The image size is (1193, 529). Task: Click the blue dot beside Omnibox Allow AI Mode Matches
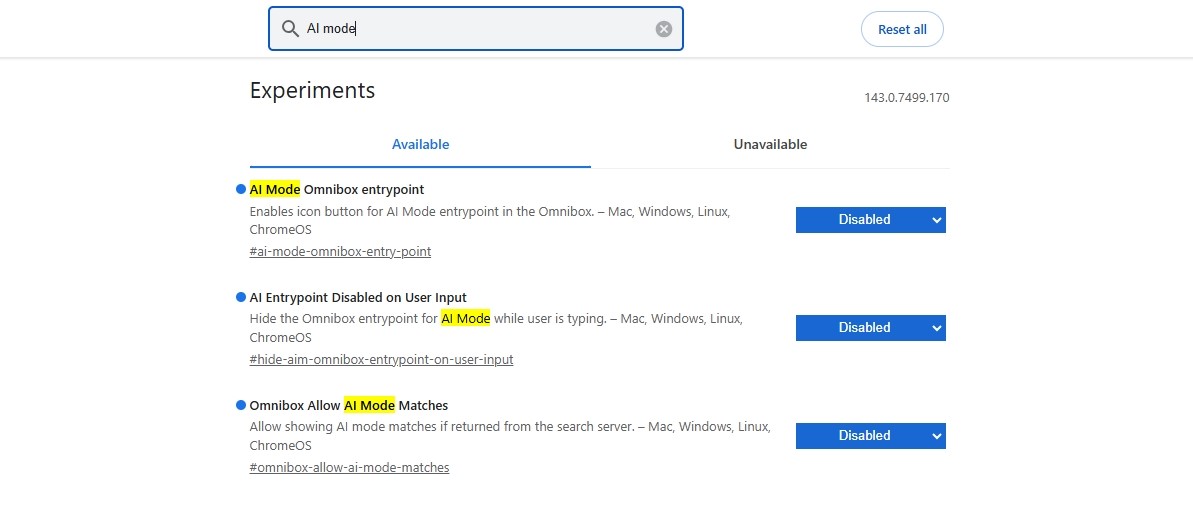(x=240, y=405)
